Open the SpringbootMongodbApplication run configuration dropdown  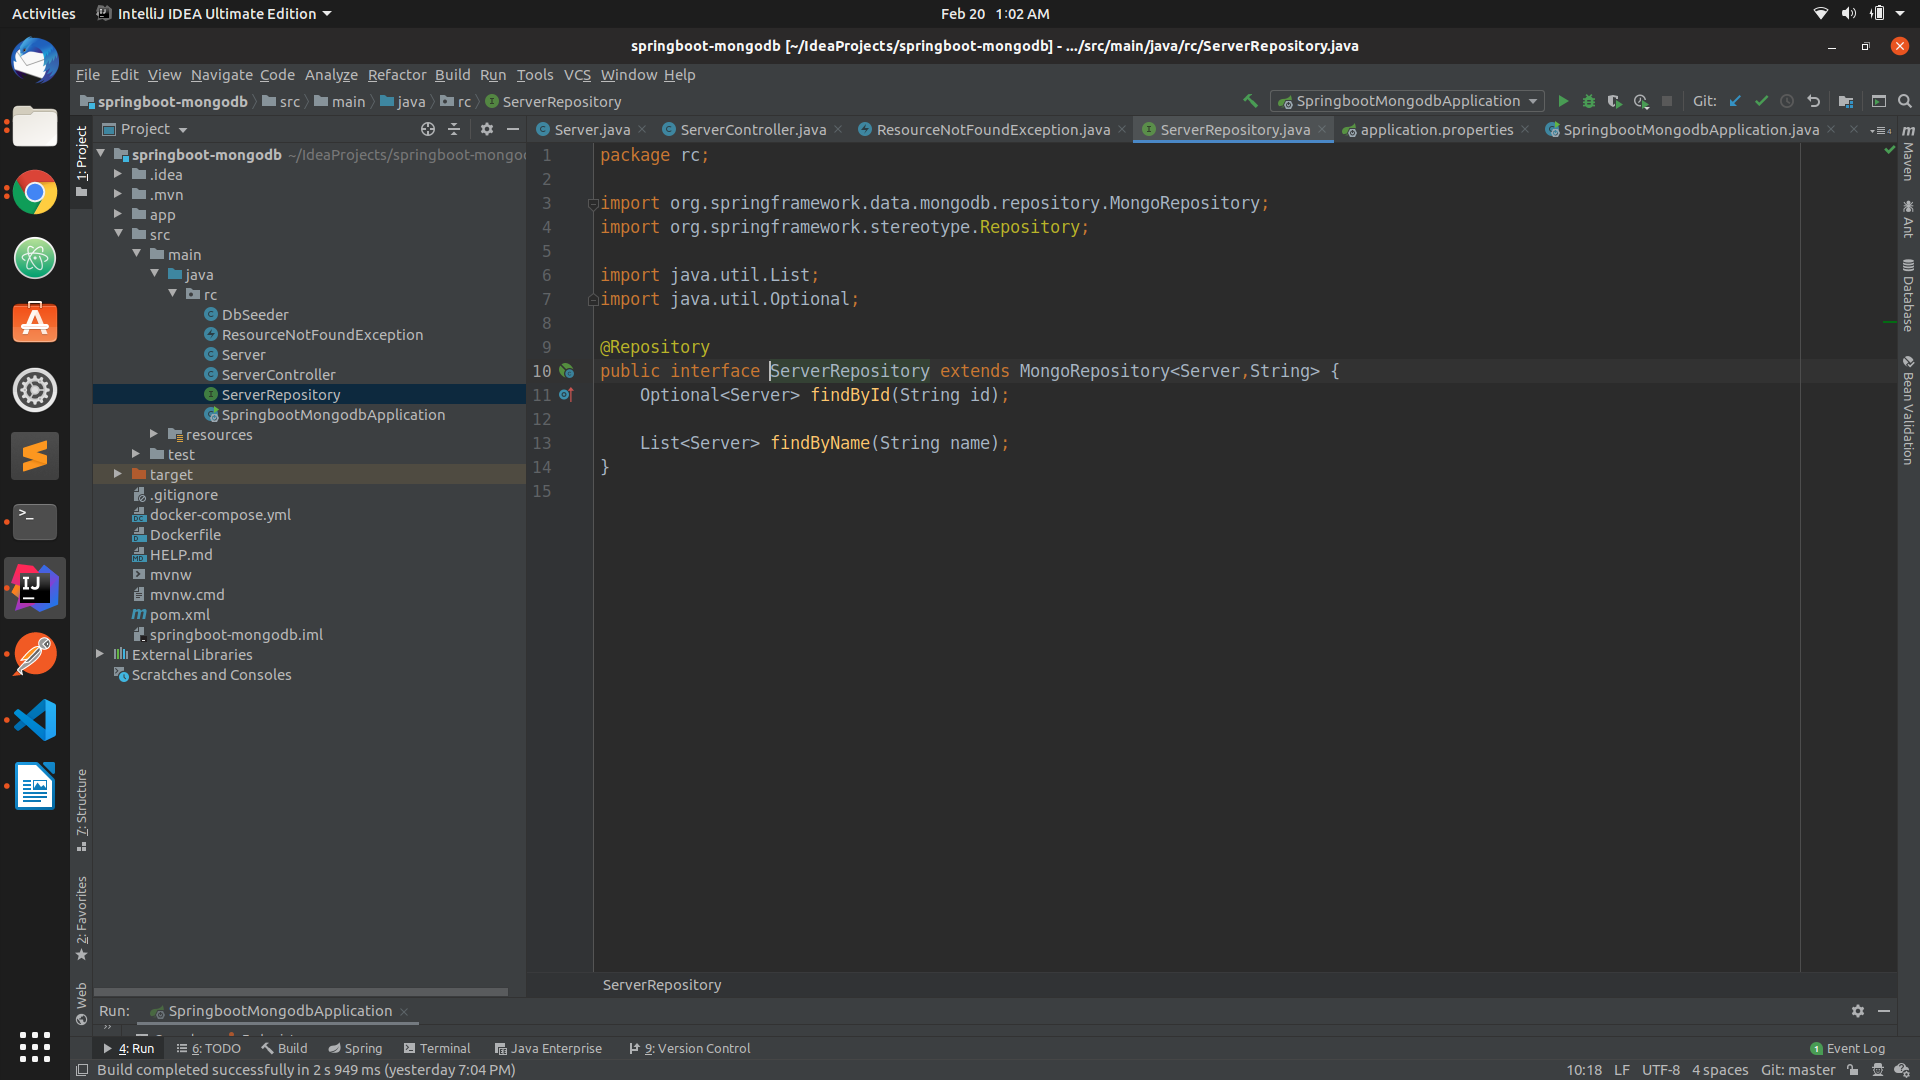1405,101
